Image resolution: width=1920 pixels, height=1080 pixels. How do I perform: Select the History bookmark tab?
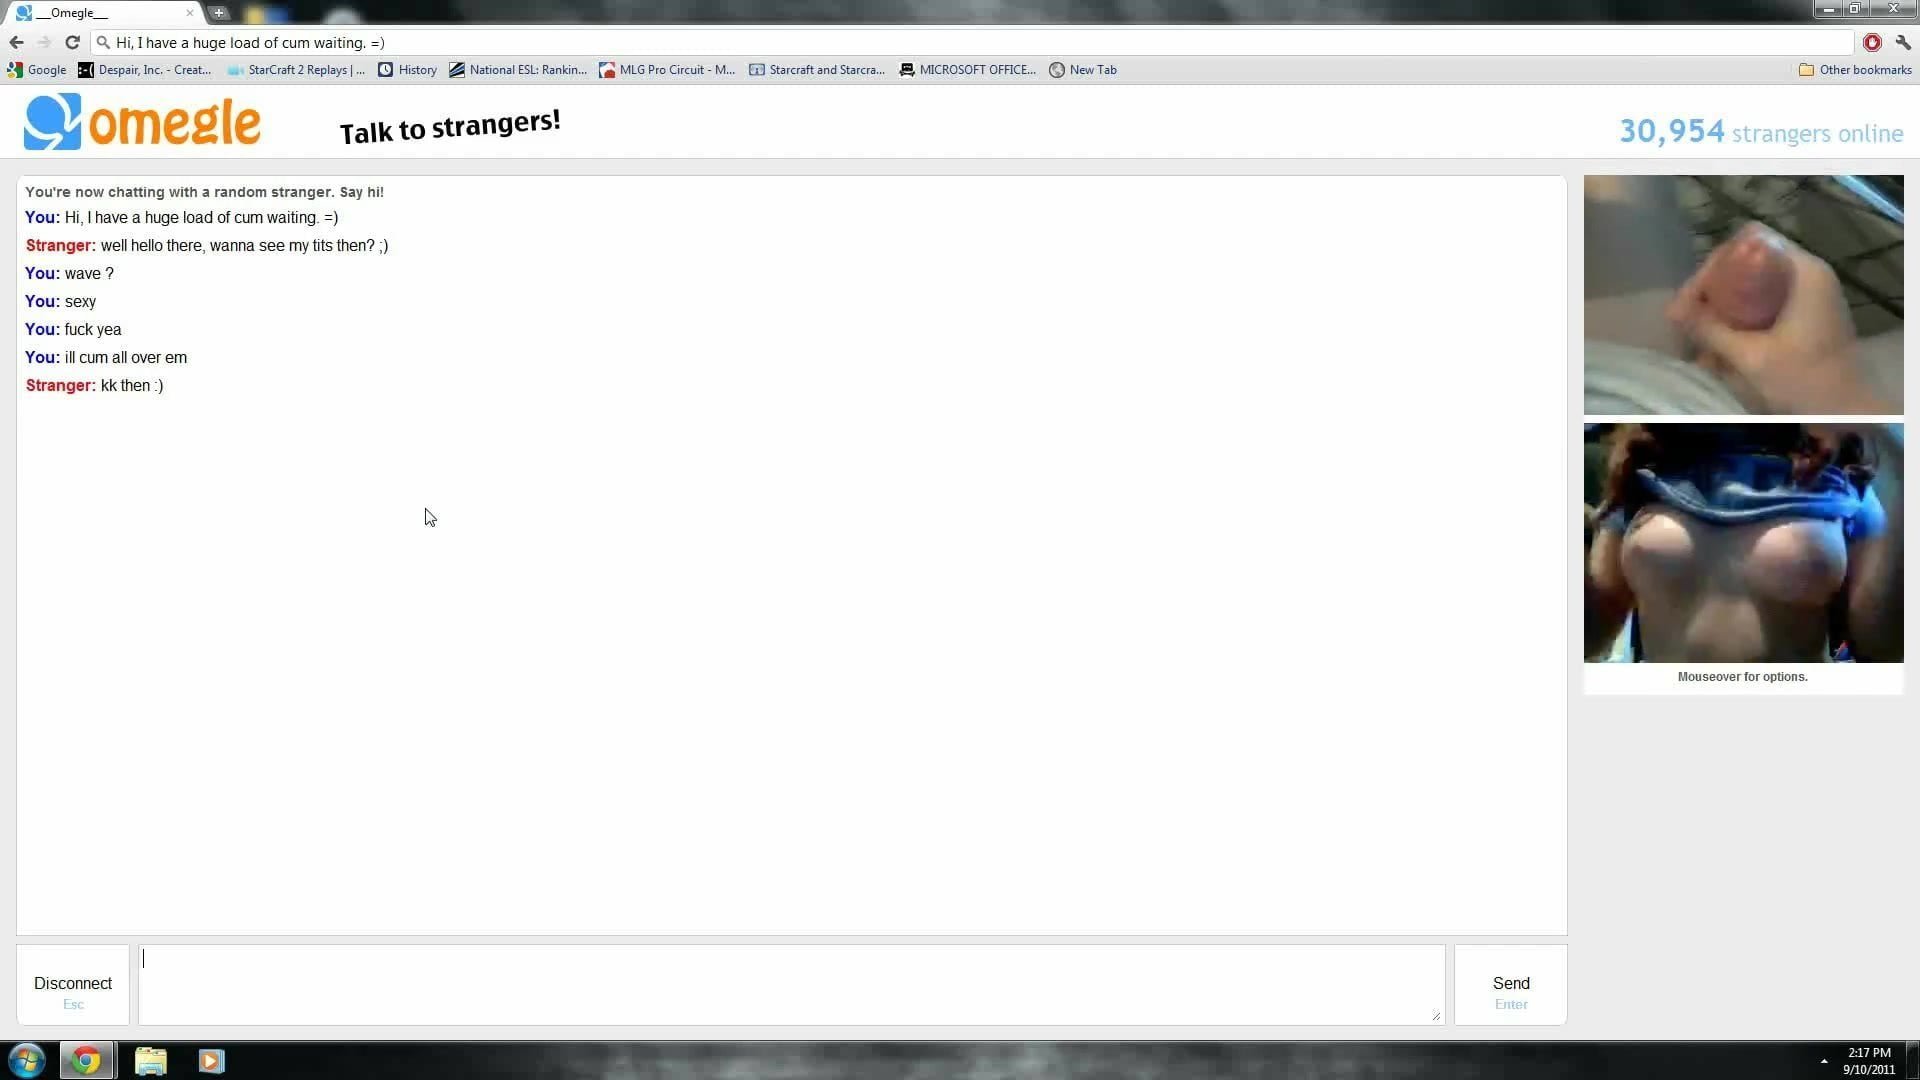(417, 69)
